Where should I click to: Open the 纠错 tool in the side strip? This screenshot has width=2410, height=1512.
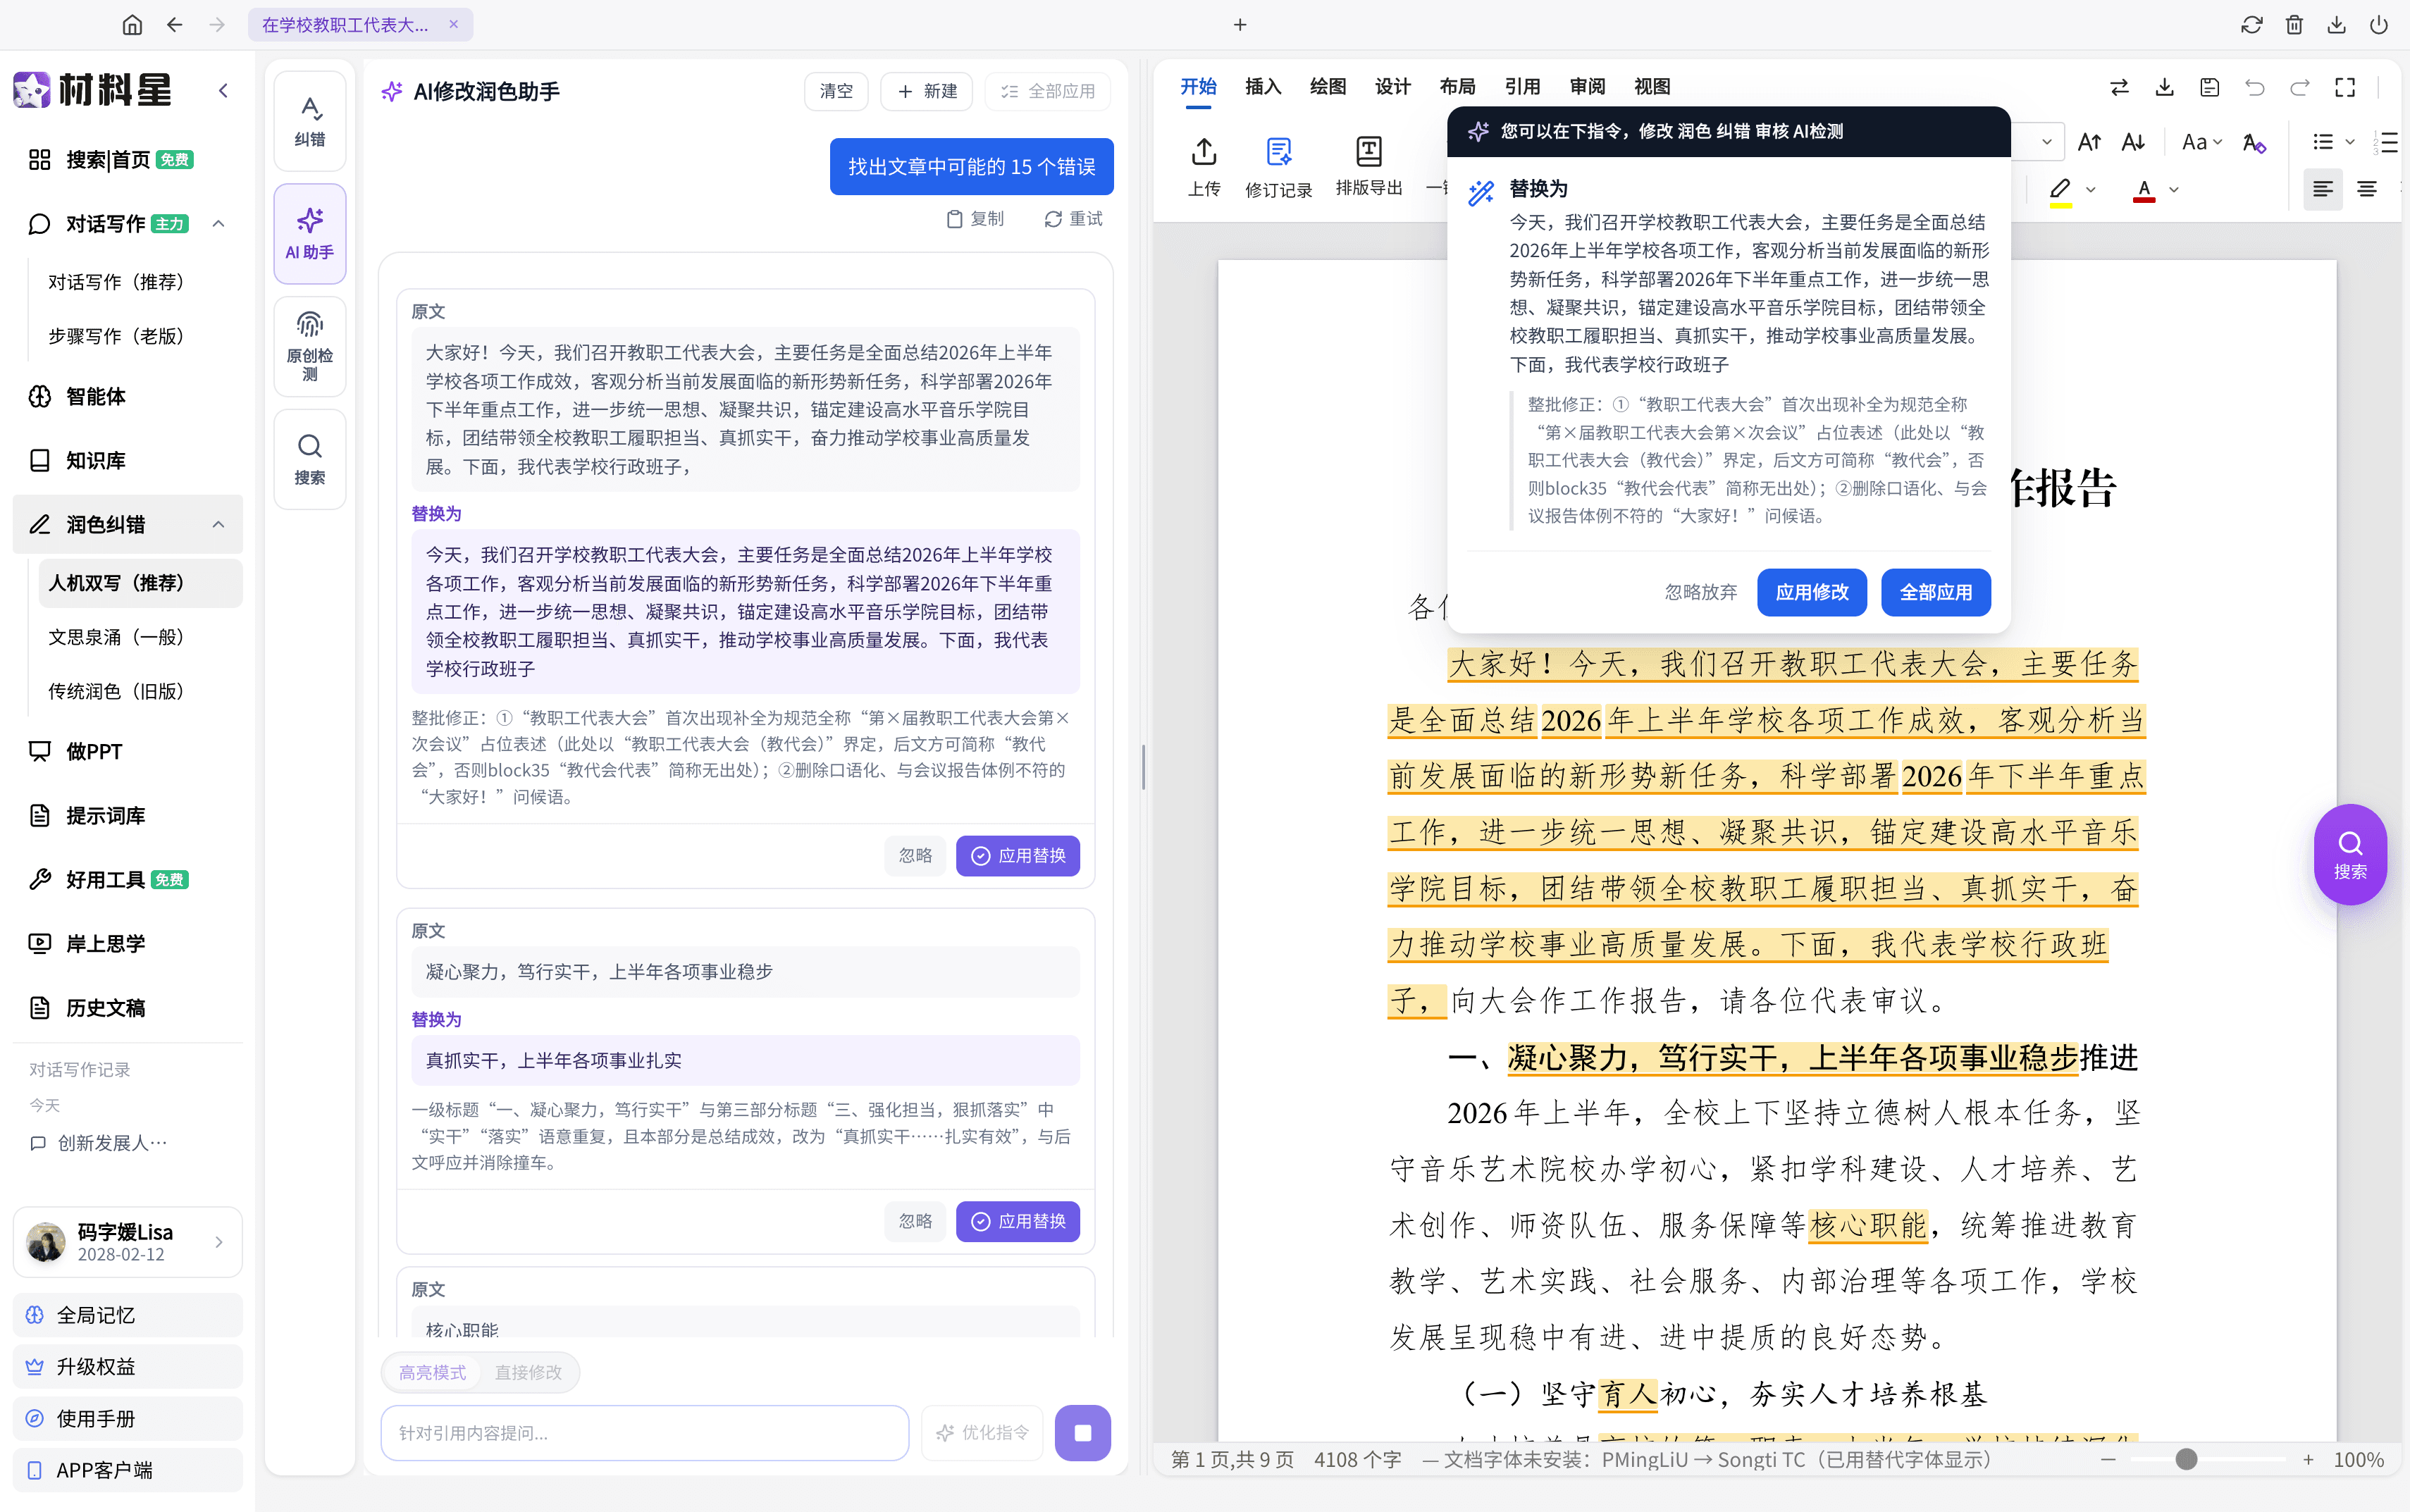[310, 121]
